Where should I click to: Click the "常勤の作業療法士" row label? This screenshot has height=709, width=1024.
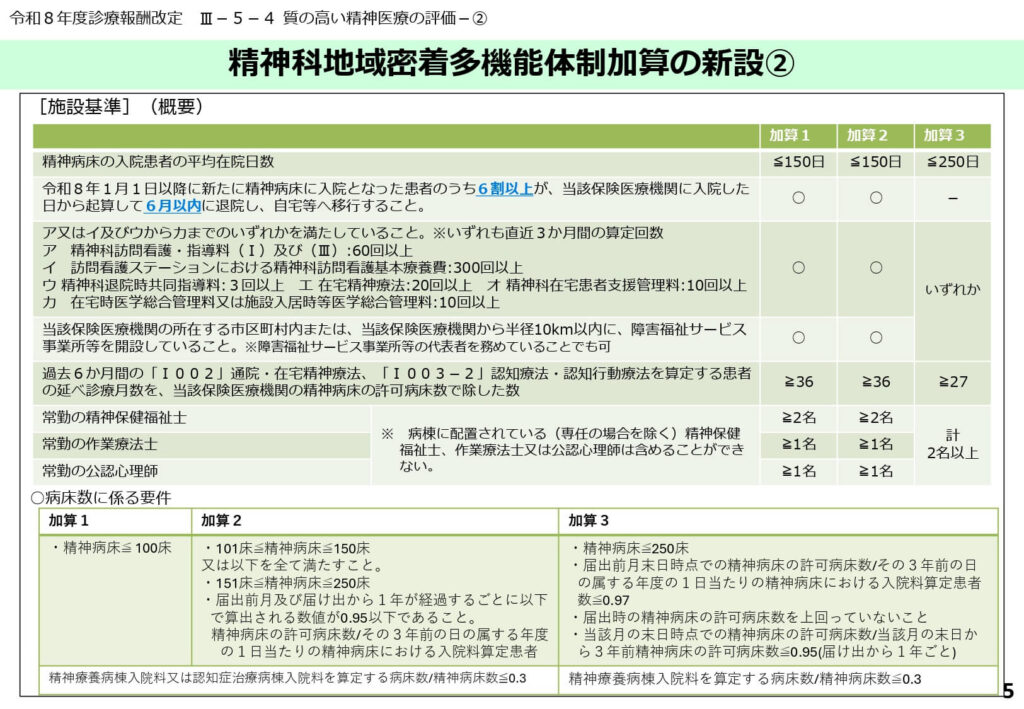pyautogui.click(x=100, y=444)
